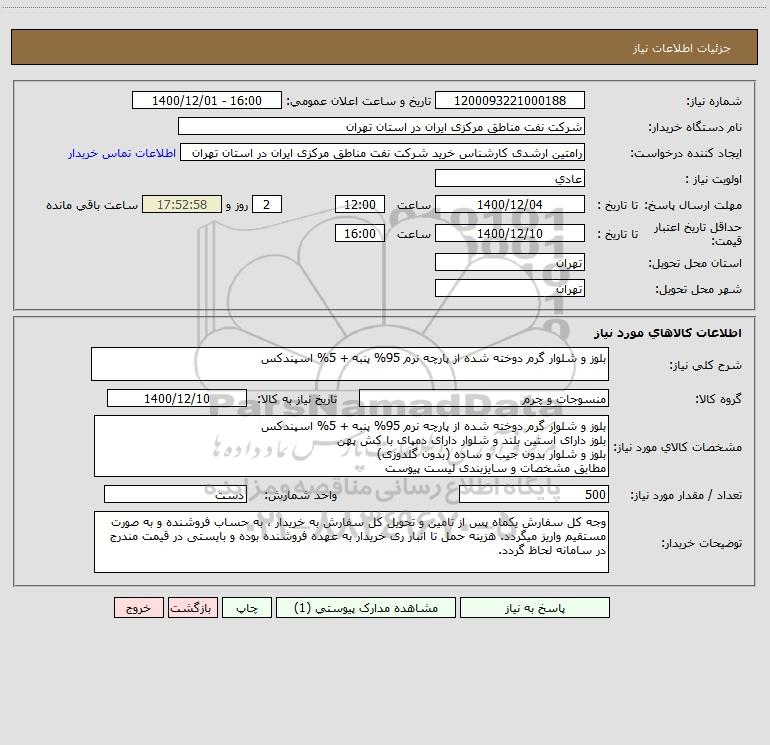
Task: Click the شهر محل تحویل label
Action: pyautogui.click(x=698, y=289)
